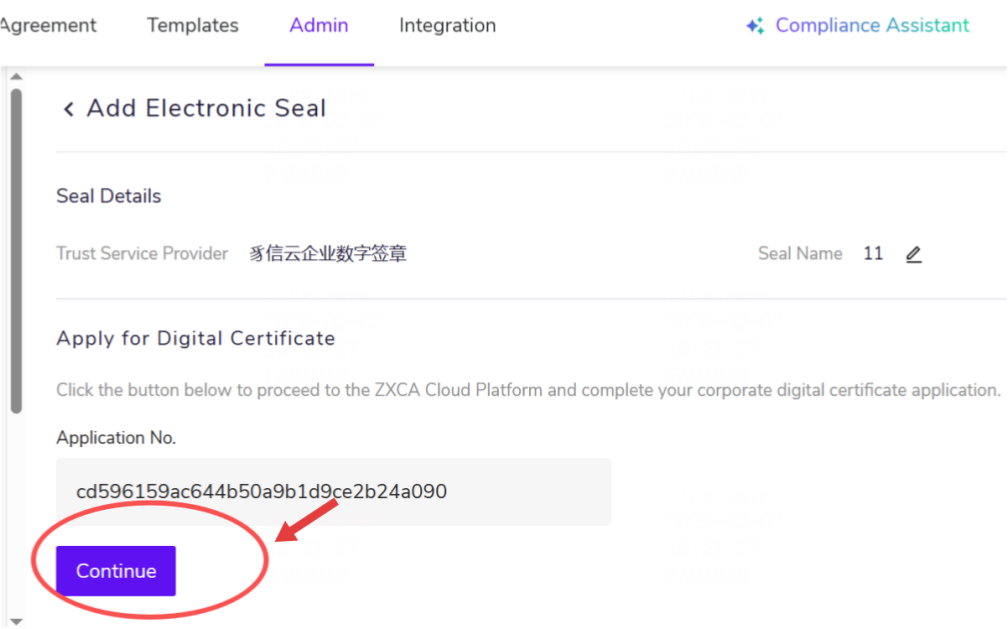This screenshot has height=629, width=1008.
Task: Open the Agreement tab
Action: tap(48, 26)
